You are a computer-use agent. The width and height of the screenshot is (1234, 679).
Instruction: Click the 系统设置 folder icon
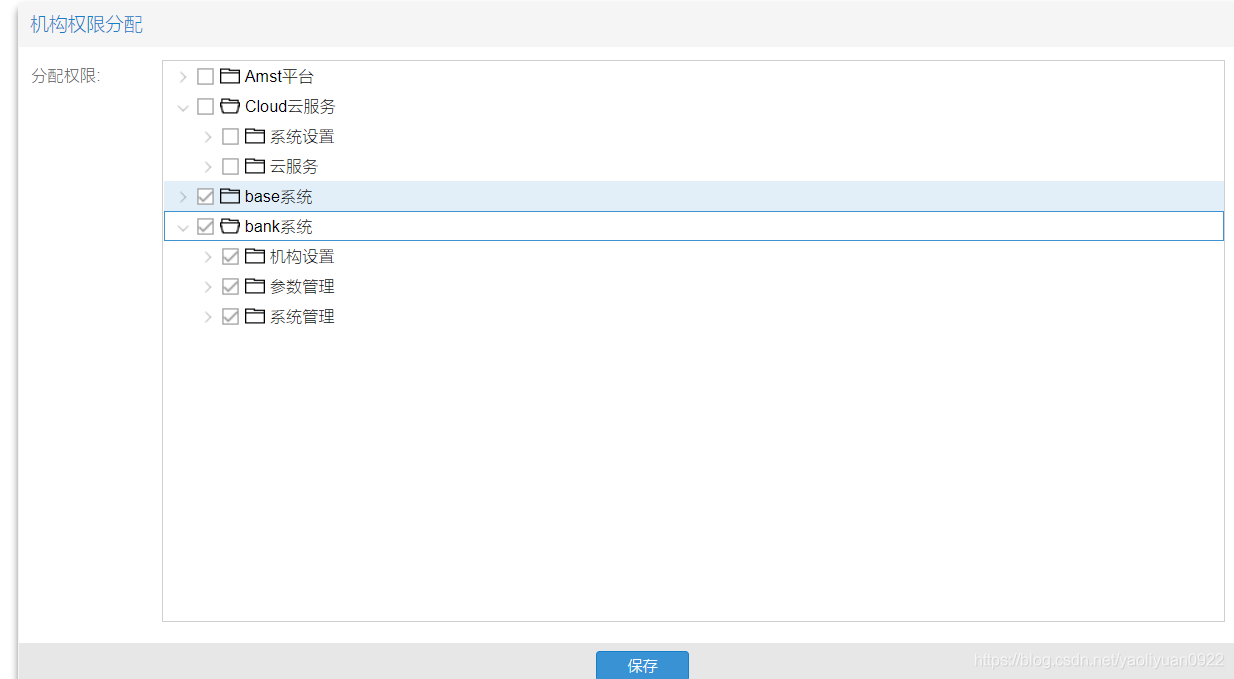[255, 136]
